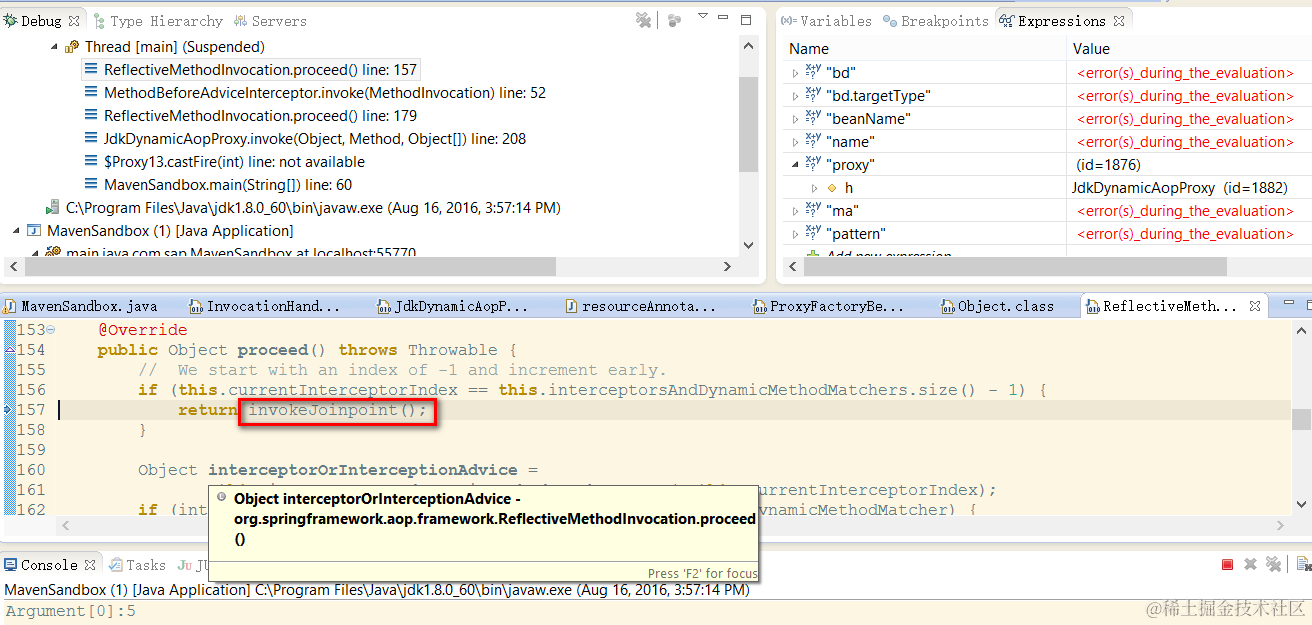Collapse the Thread [main] (Suspended) node
This screenshot has height=625, width=1312.
[x=54, y=47]
